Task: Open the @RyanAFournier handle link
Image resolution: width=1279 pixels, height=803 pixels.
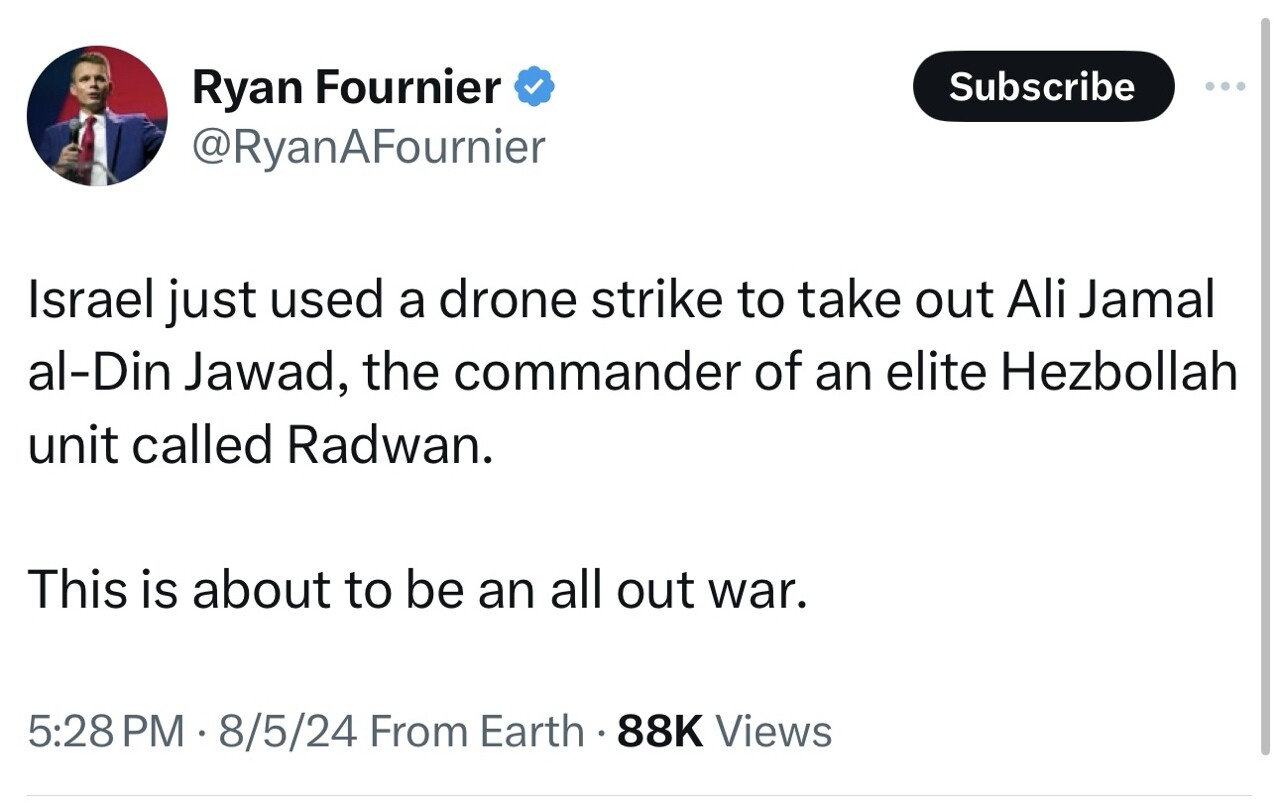Action: (368, 147)
